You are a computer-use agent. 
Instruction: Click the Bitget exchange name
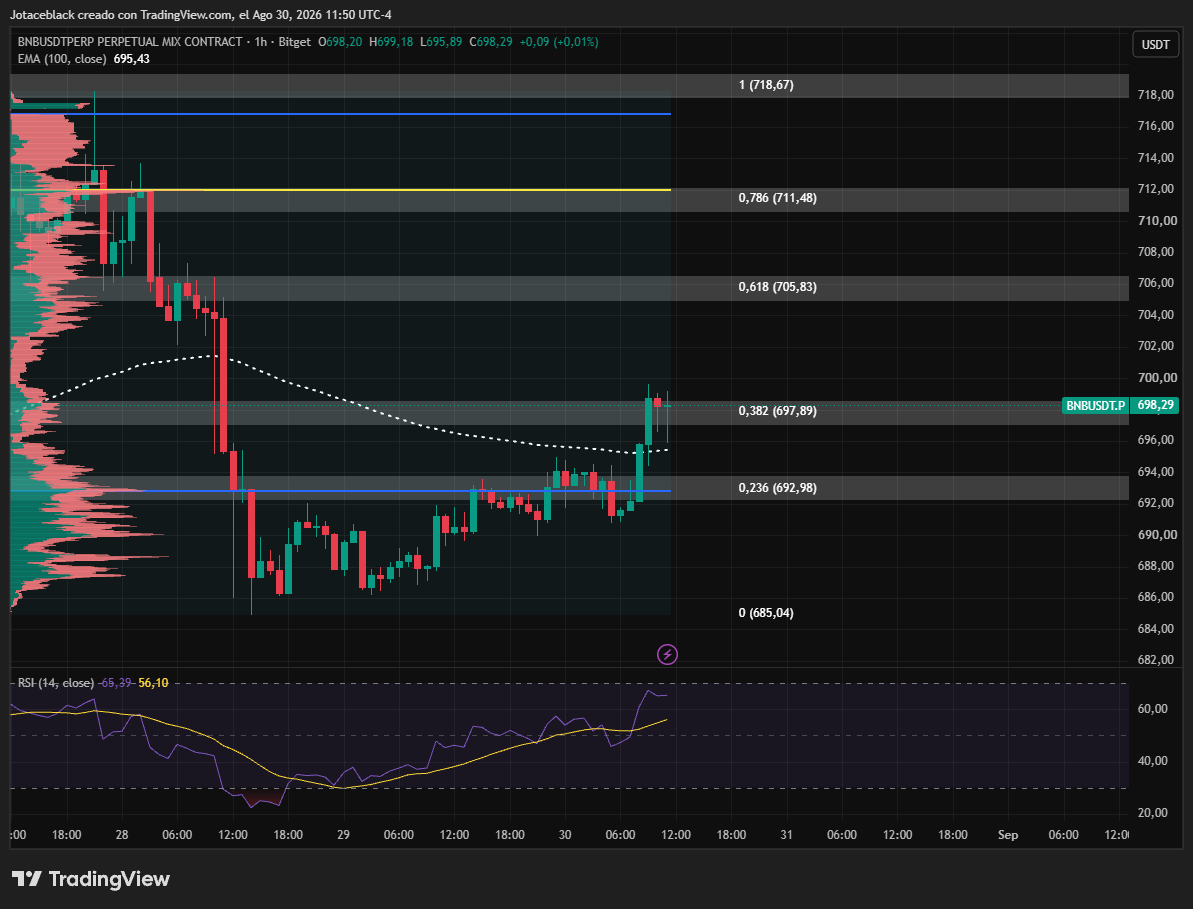pyautogui.click(x=294, y=42)
